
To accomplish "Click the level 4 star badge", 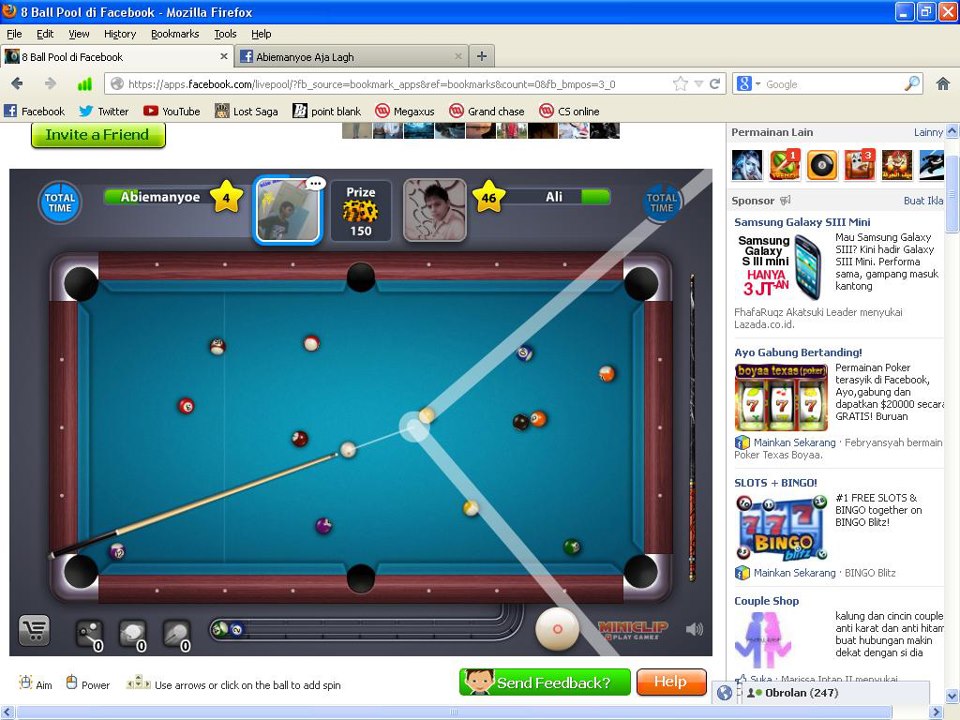I will (x=226, y=197).
